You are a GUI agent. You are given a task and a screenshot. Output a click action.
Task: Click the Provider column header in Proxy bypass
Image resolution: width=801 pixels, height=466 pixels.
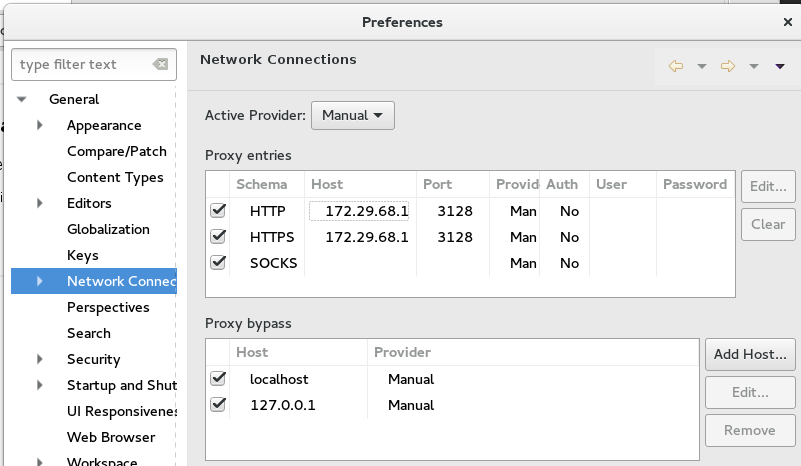click(x=533, y=353)
